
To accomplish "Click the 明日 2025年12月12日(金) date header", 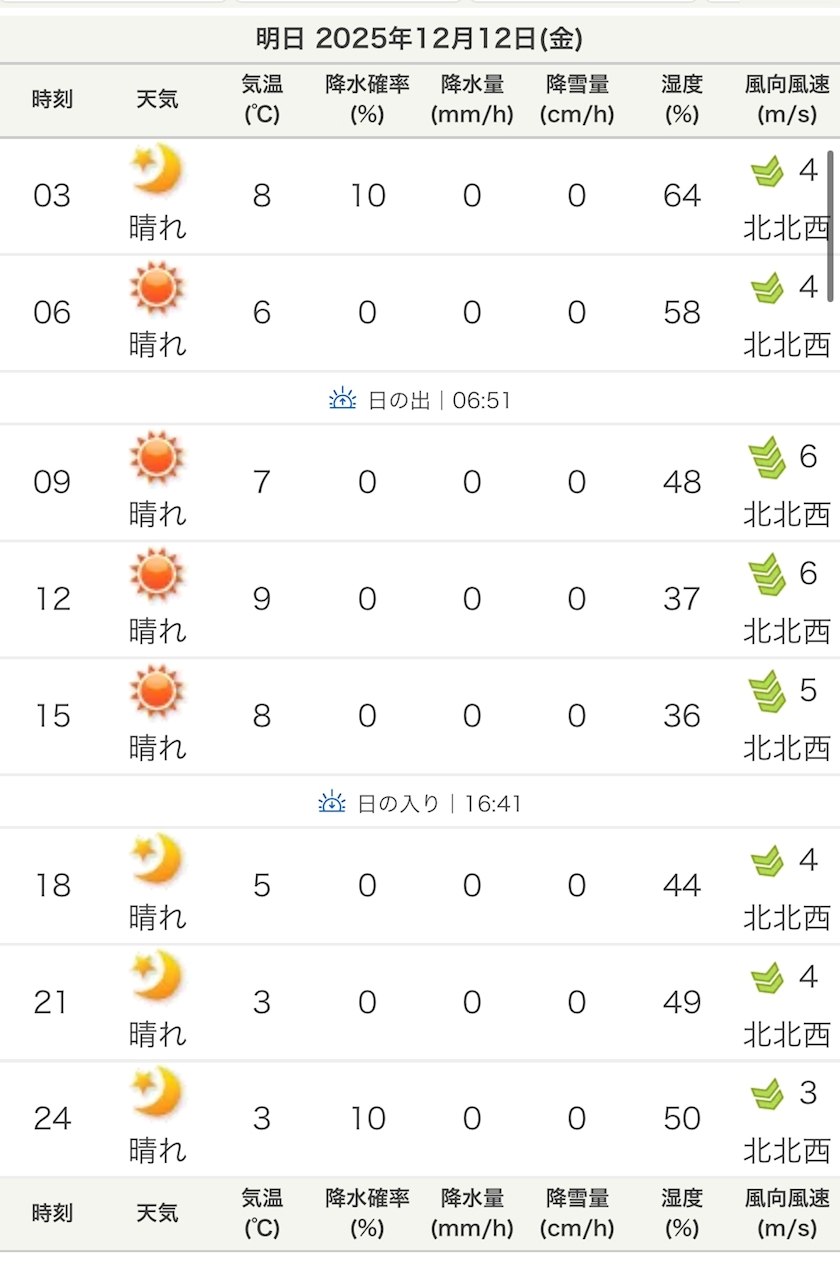I will click(x=419, y=39).
